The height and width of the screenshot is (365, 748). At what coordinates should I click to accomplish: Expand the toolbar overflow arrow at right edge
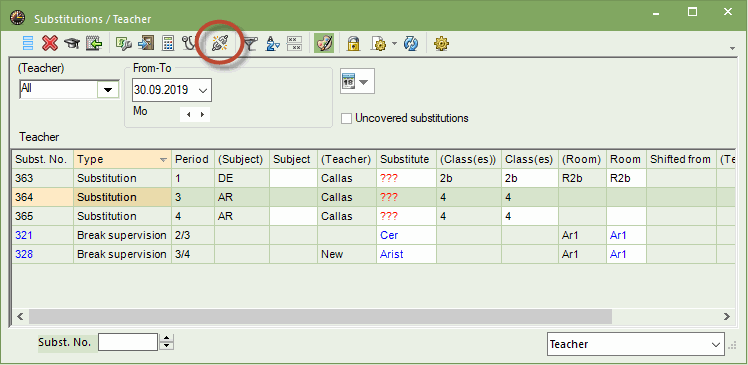tap(733, 48)
